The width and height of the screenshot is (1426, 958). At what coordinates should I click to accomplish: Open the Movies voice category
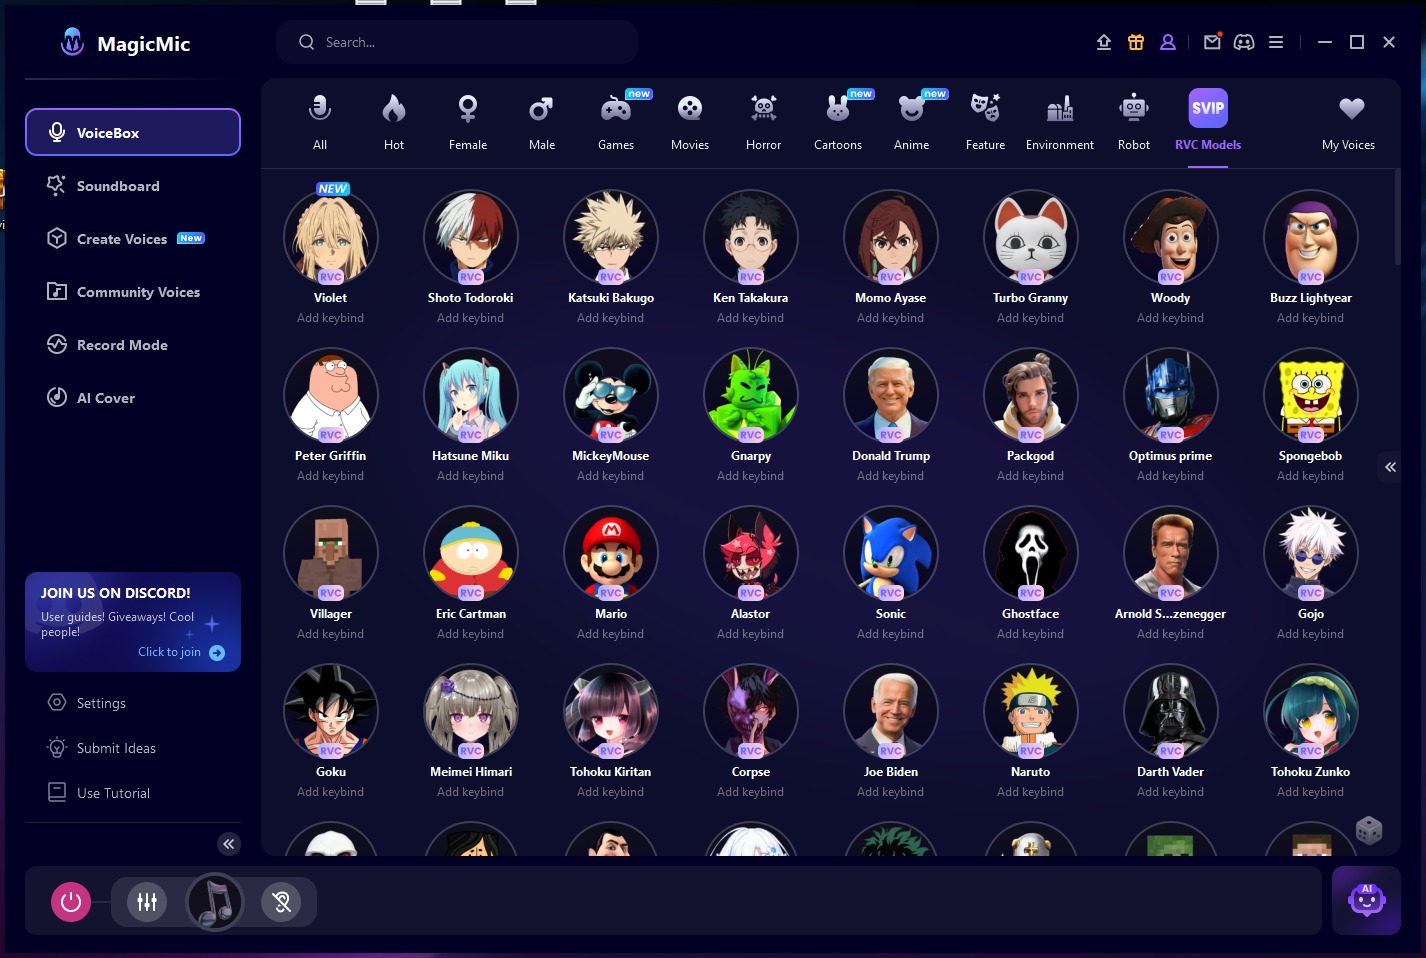coord(690,121)
